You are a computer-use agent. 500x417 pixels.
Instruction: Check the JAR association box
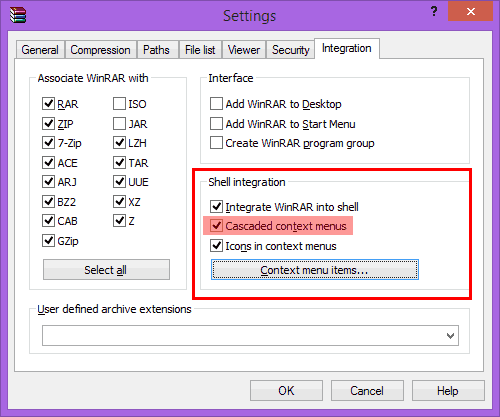point(119,123)
